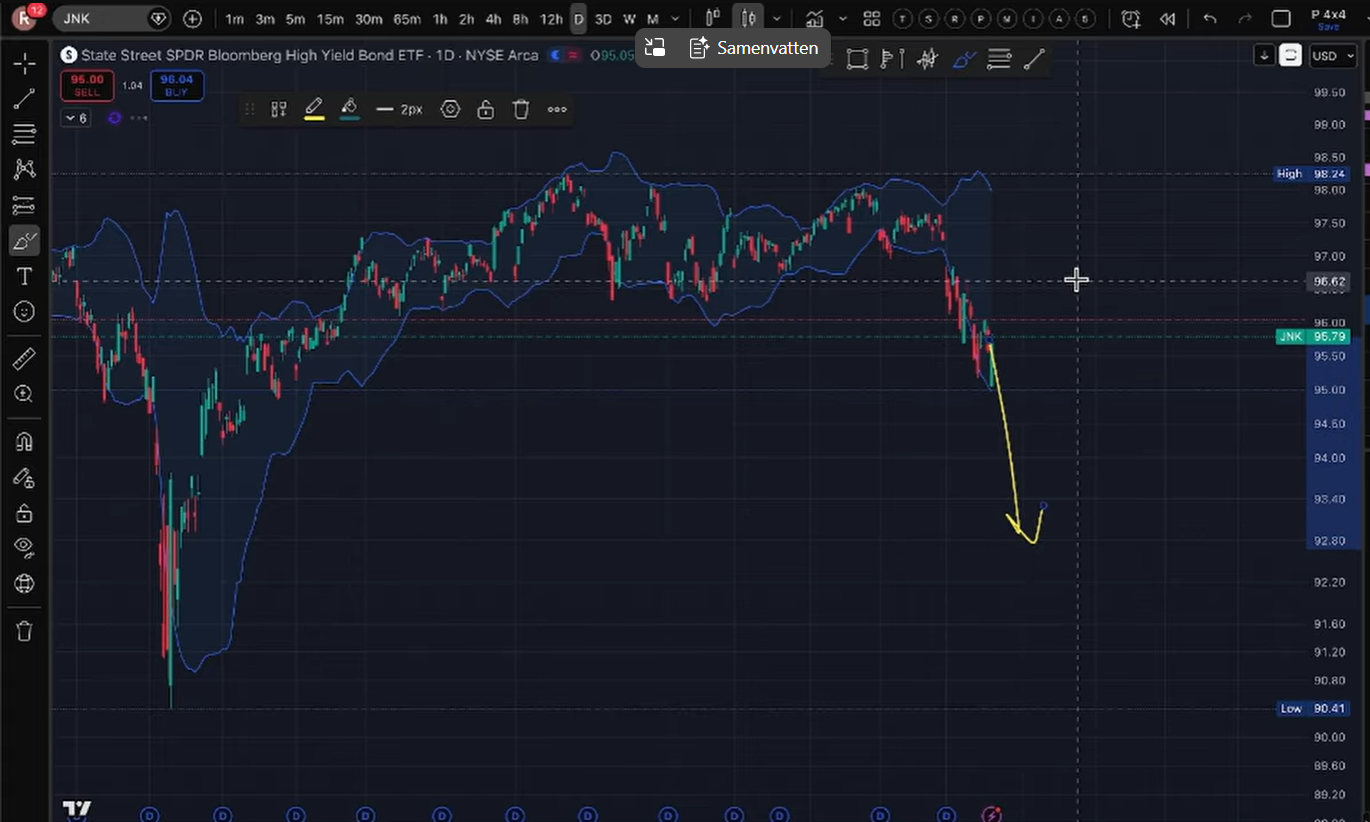Click the add symbol plus button
This screenshot has width=1370, height=822.
193,19
